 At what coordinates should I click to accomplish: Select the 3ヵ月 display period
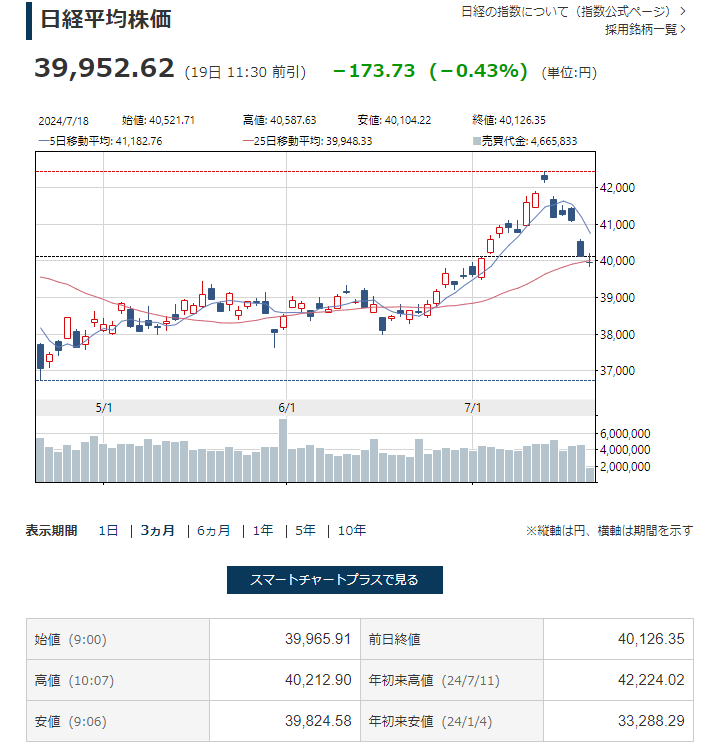(158, 531)
